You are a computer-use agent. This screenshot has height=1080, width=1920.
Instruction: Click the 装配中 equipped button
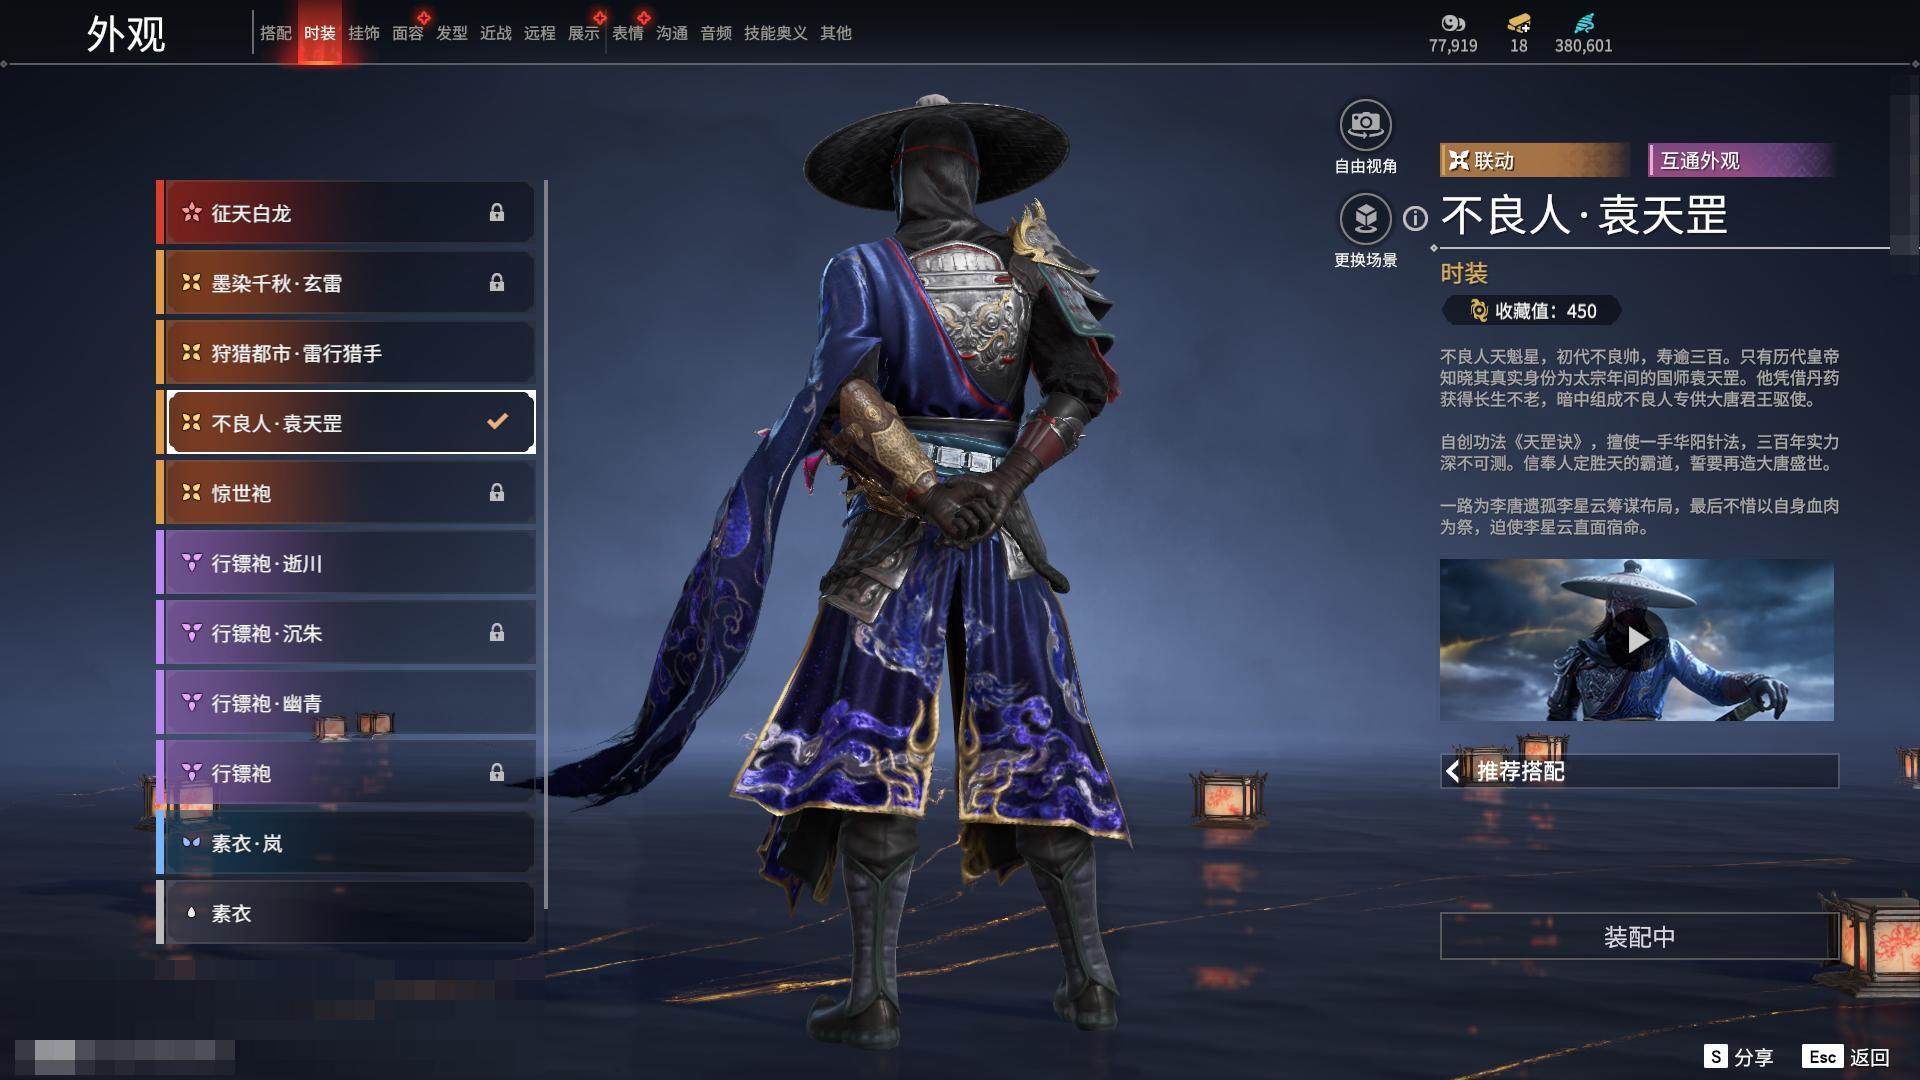(x=1639, y=936)
